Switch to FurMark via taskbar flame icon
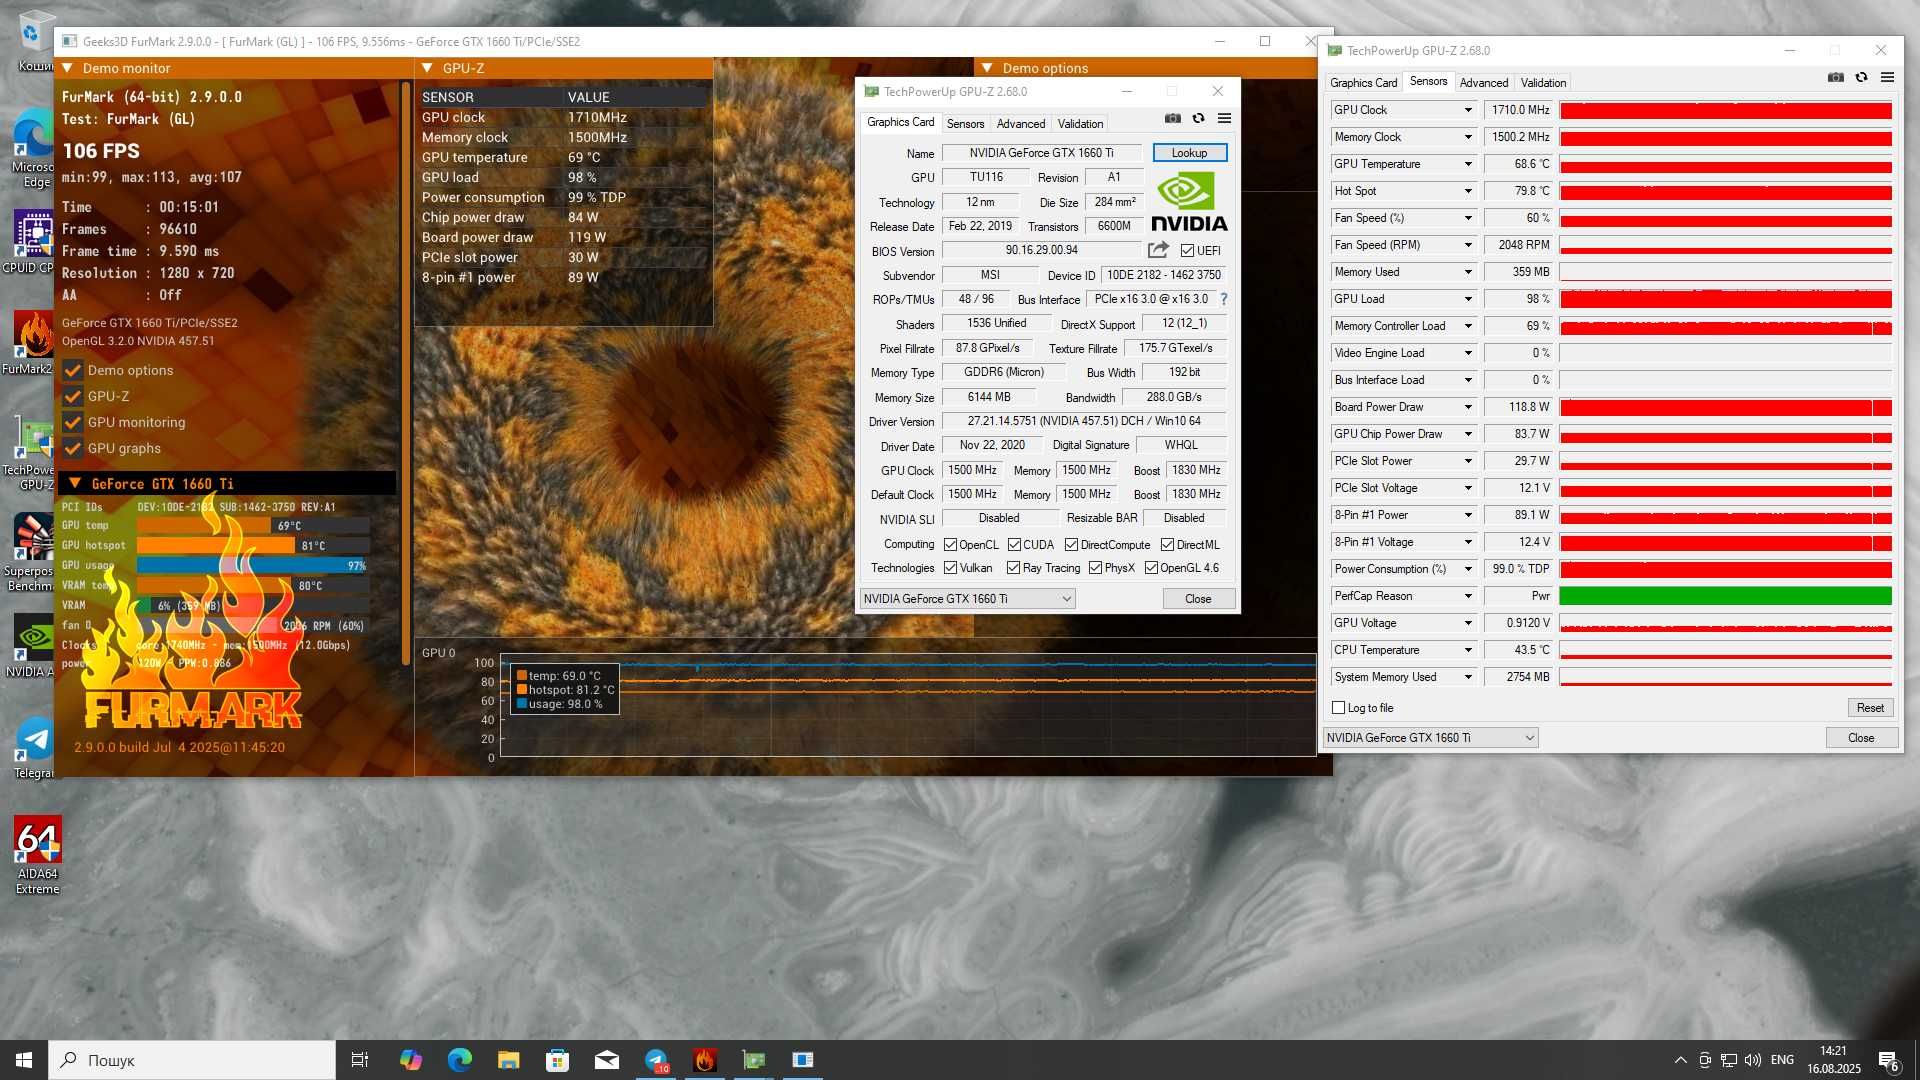This screenshot has width=1920, height=1080. pos(705,1060)
